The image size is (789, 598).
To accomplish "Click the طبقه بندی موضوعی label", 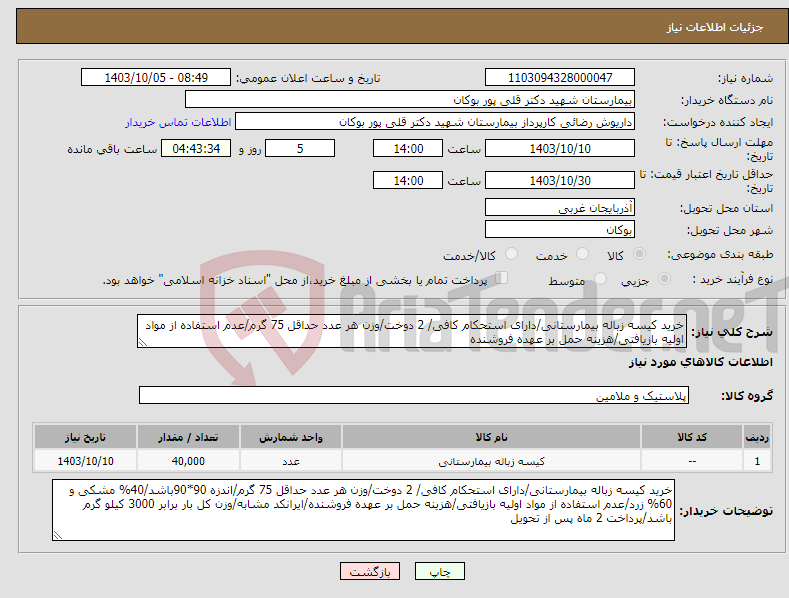I will (x=720, y=255).
